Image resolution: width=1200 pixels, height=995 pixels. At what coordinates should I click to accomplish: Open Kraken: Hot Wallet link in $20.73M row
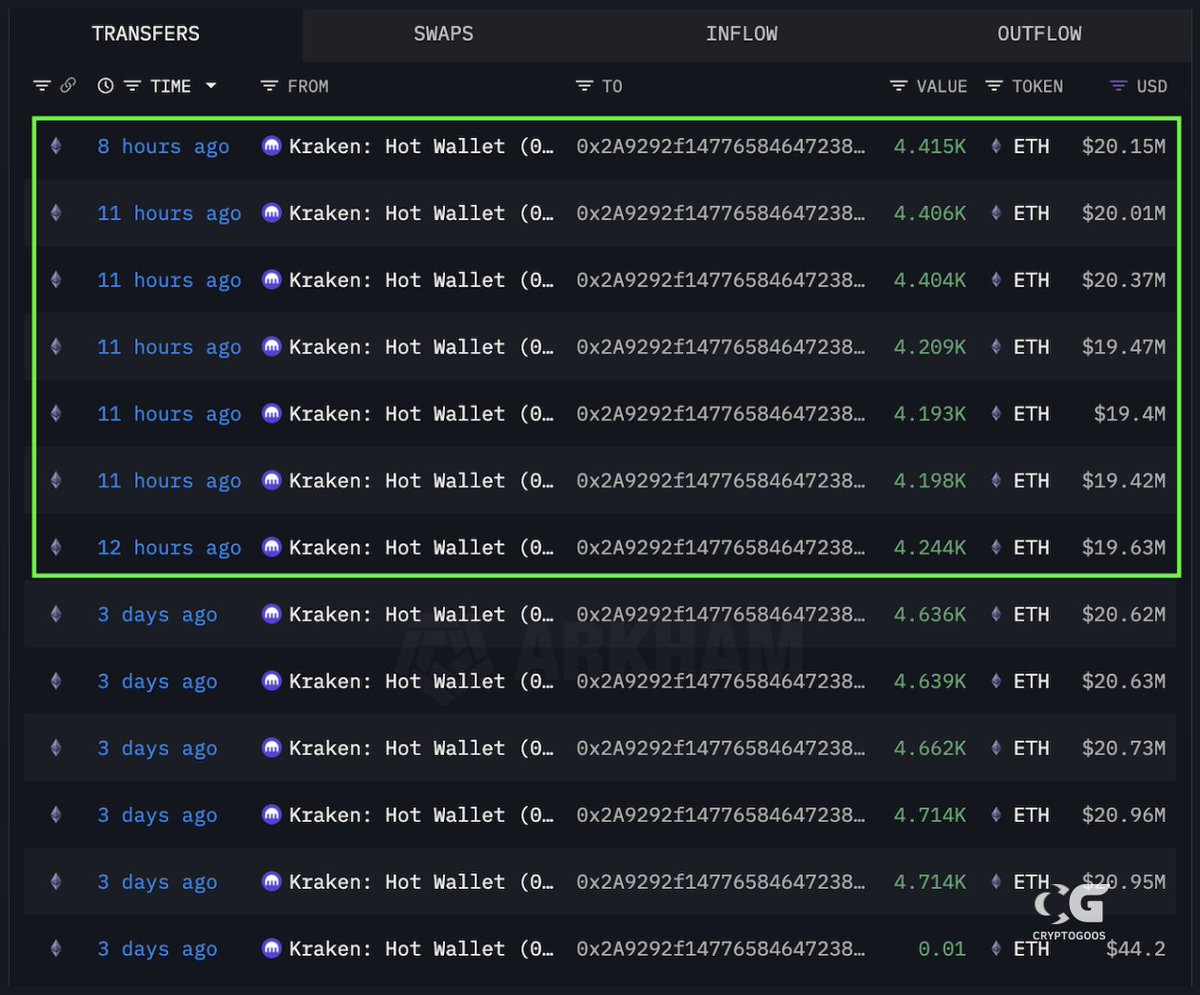pyautogui.click(x=421, y=748)
